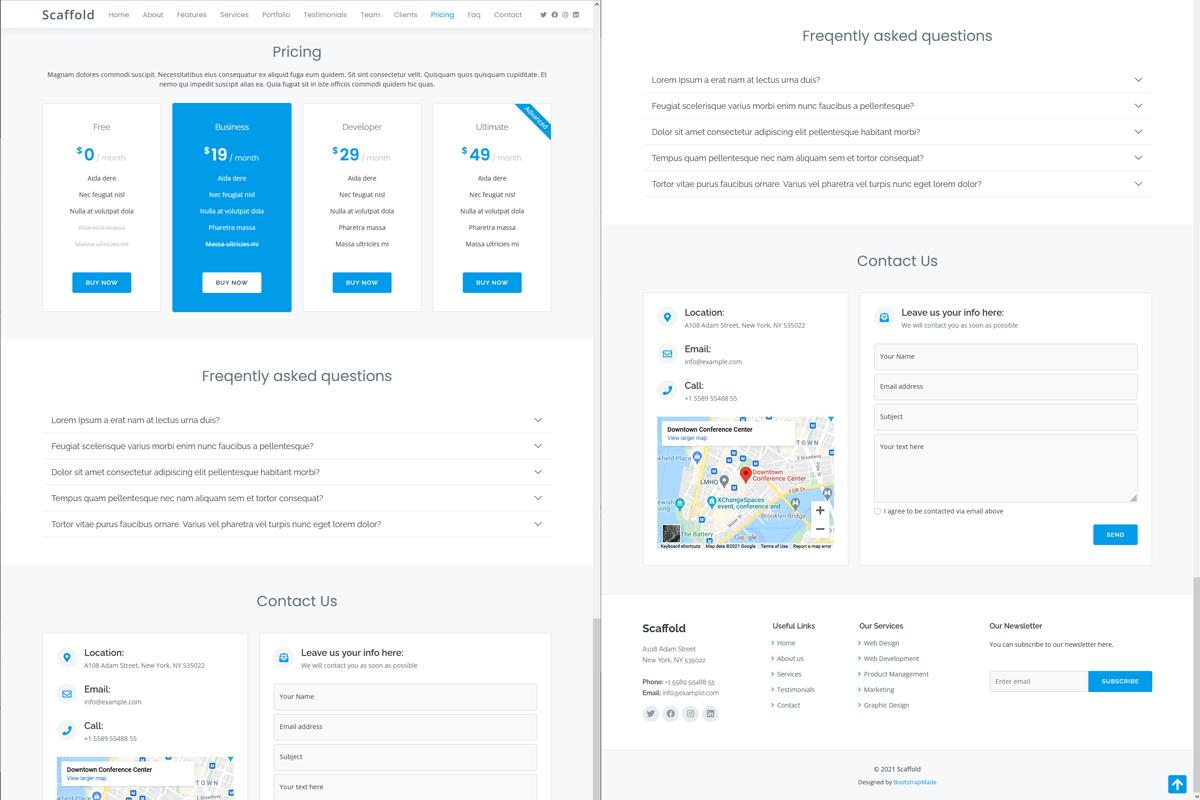Screen dimensions: 1200x800
Task: Open 'Graphic Design' in footer services
Action: [x=886, y=705]
